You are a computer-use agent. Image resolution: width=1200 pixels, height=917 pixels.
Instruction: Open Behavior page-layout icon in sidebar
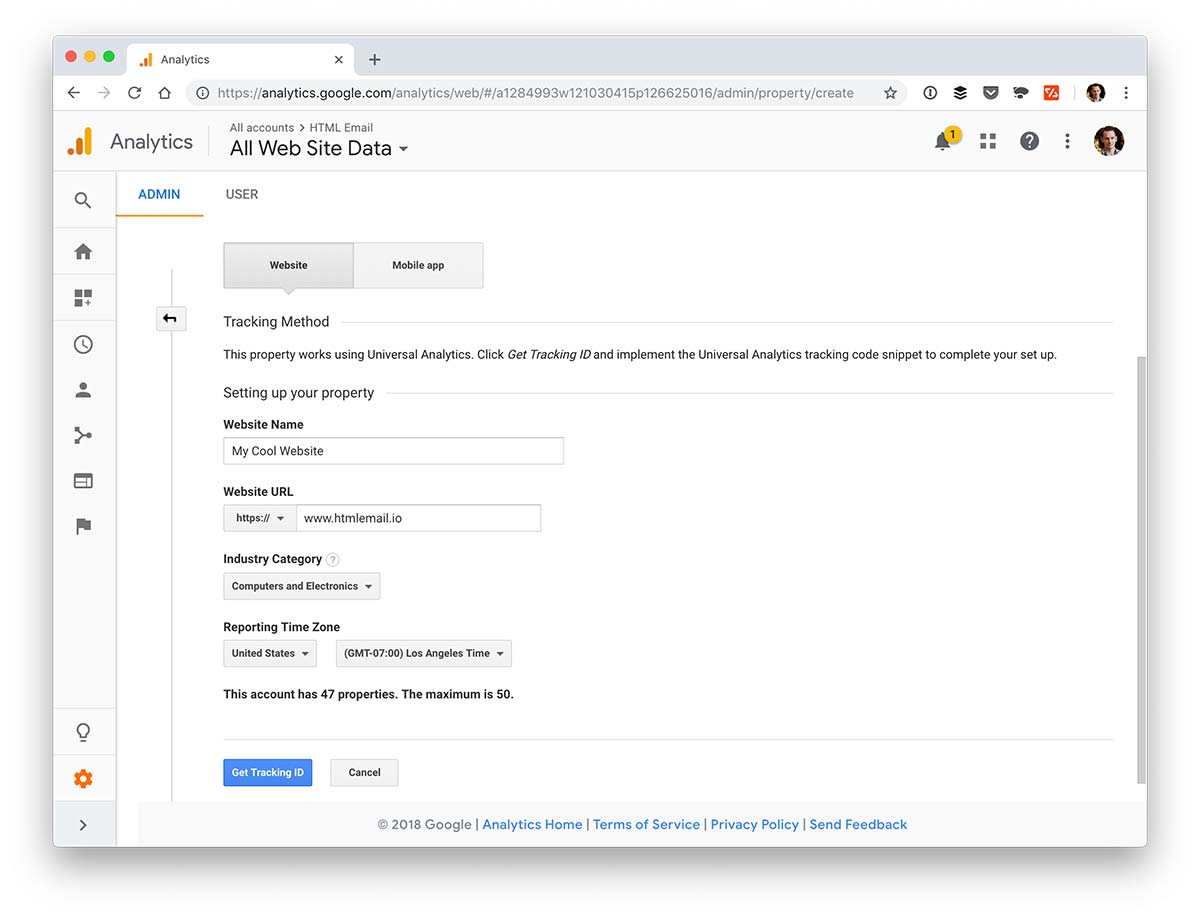coord(83,481)
